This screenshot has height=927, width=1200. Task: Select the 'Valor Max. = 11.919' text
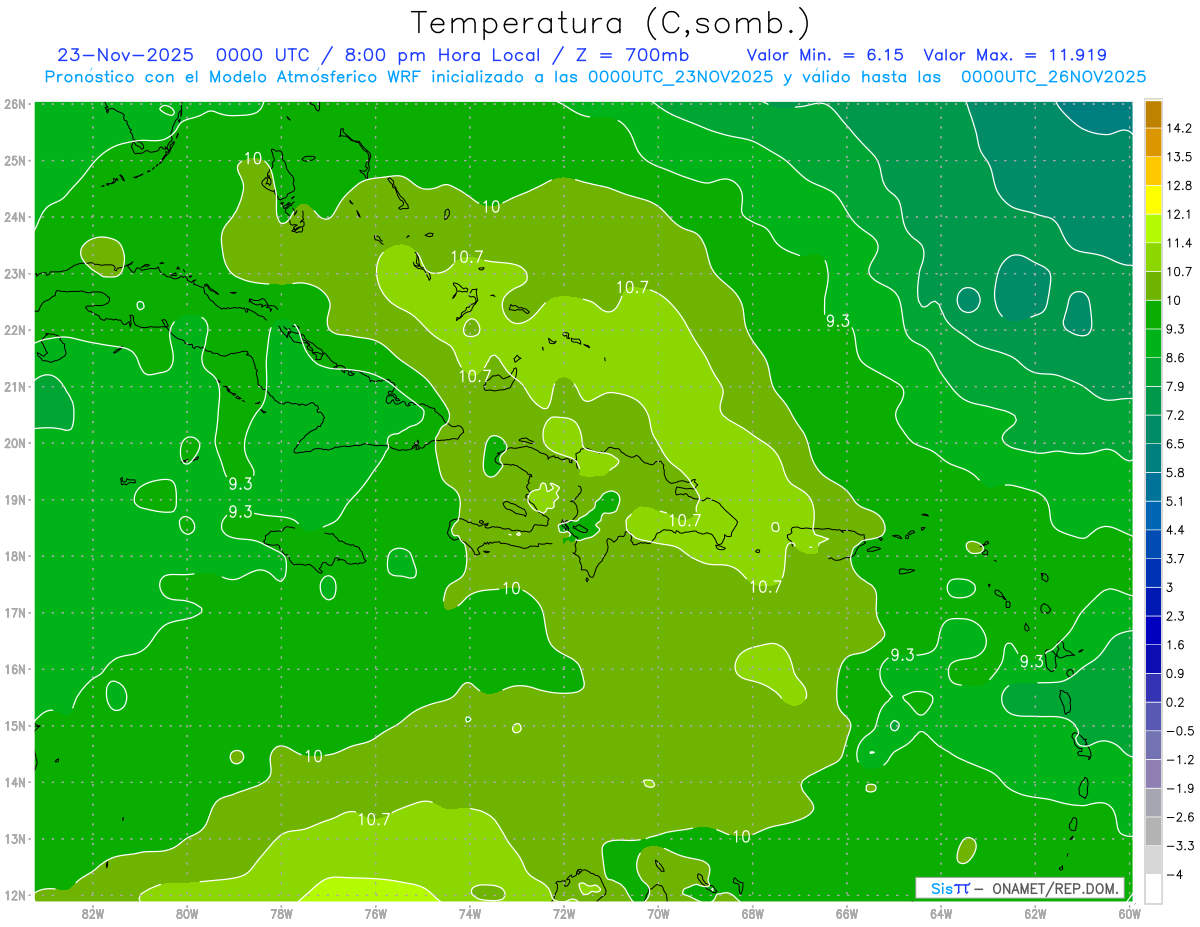click(1014, 55)
